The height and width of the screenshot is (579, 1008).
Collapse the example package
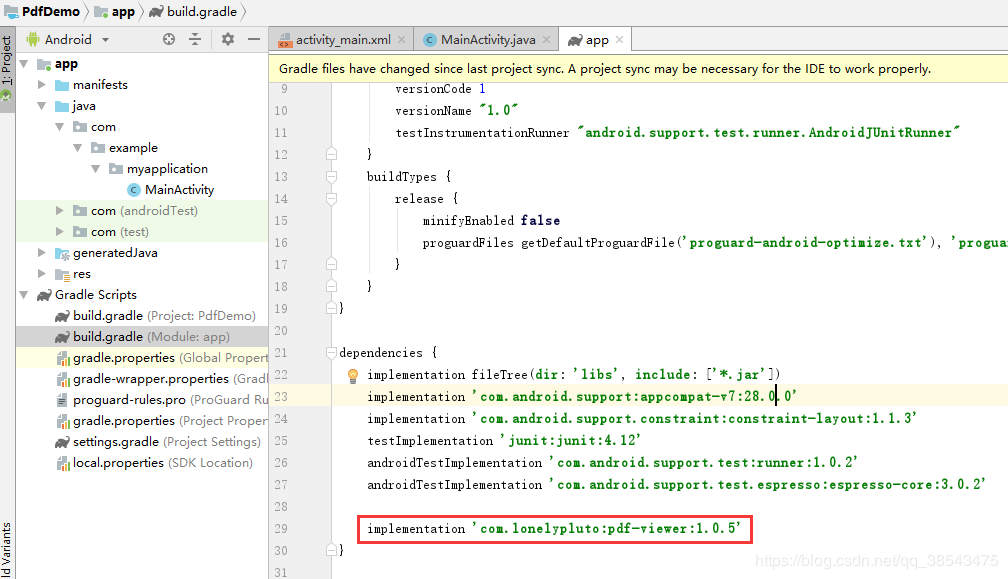point(78,147)
